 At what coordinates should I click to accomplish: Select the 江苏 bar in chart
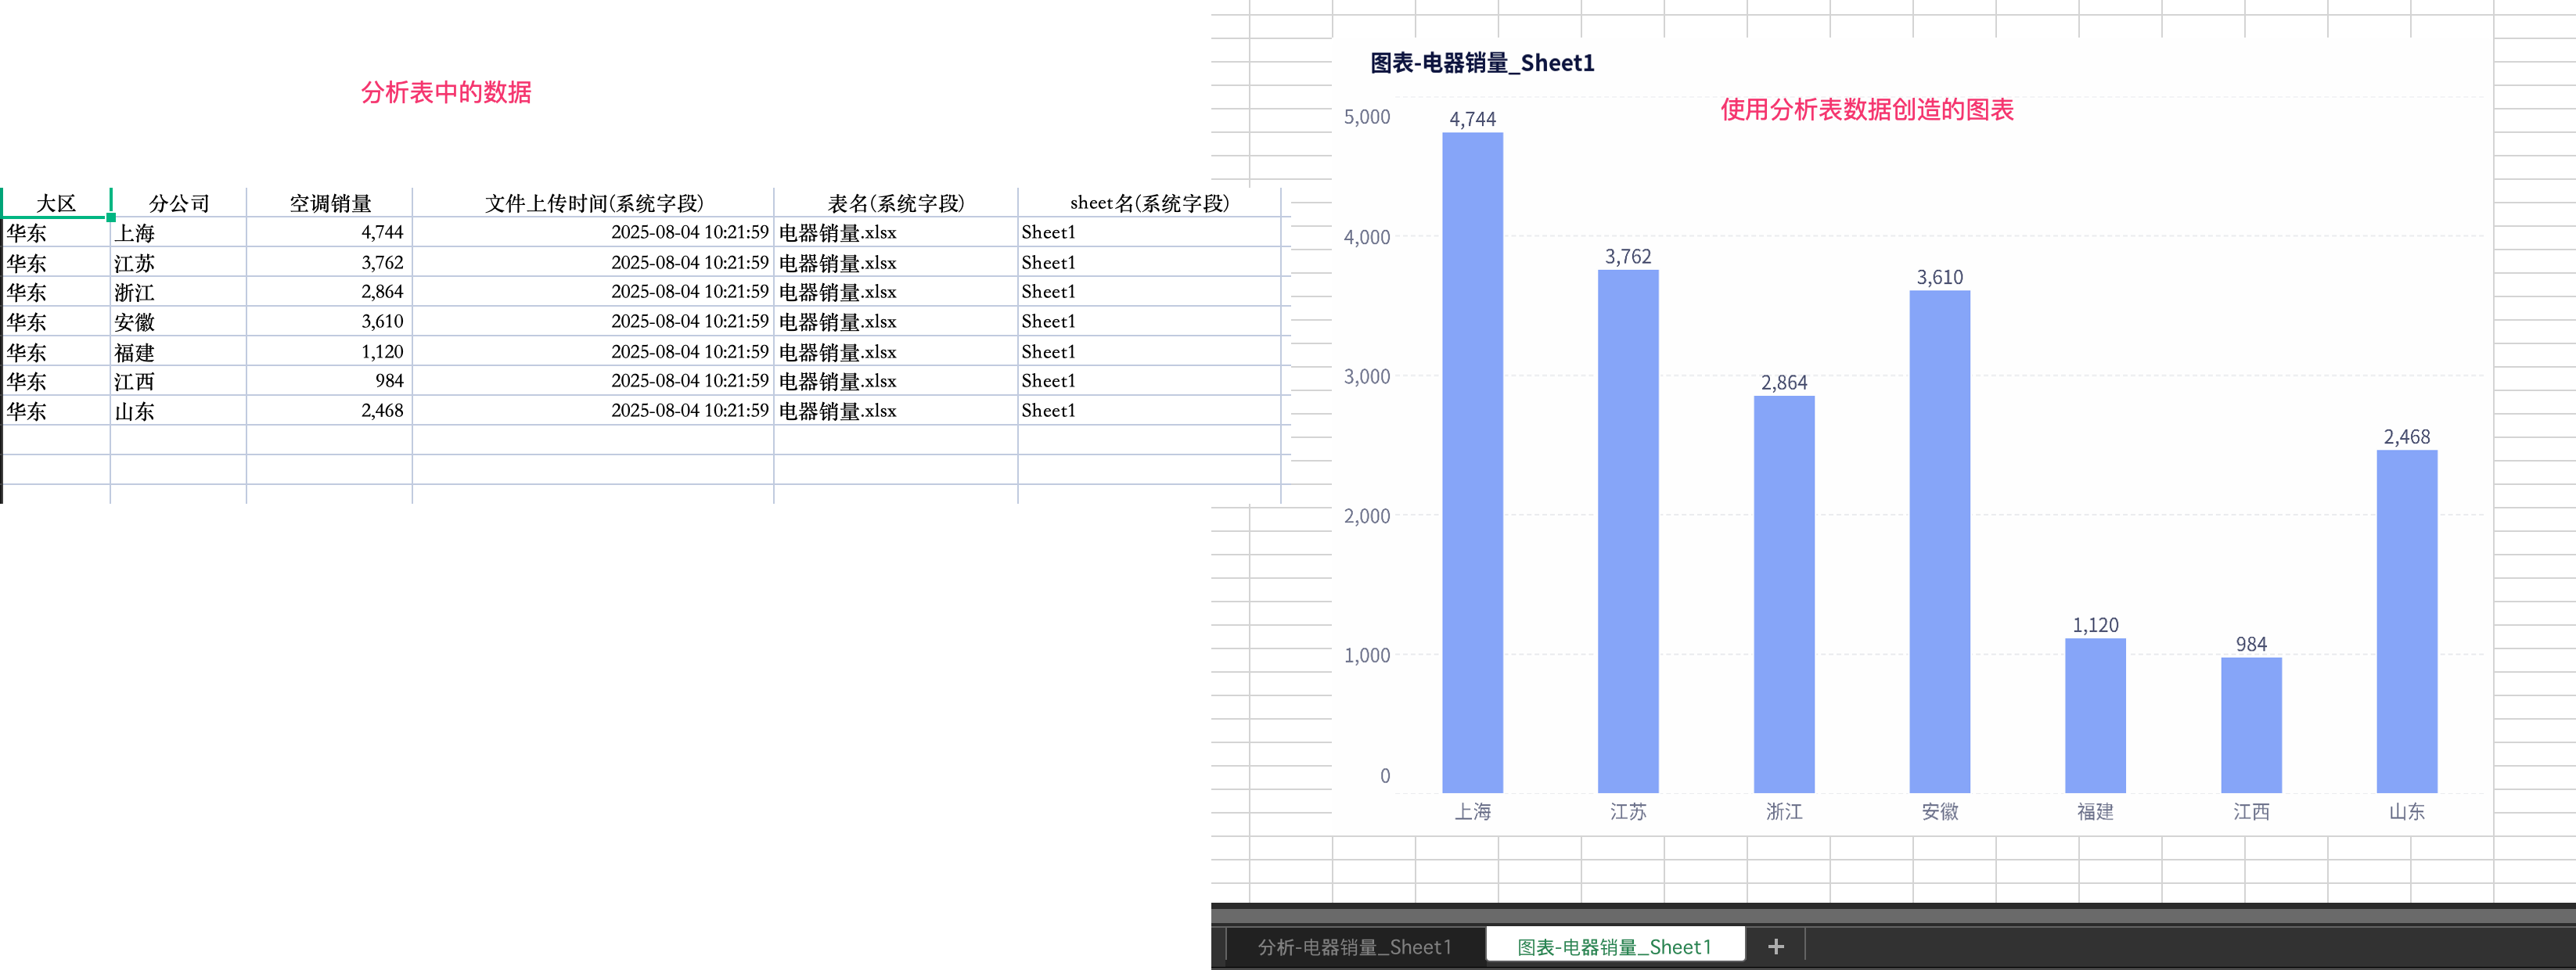[x=1628, y=531]
